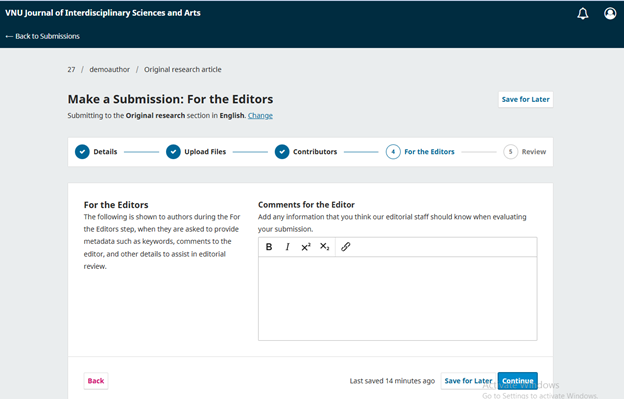The image size is (624, 399).
Task: Focus the Comments for the Editor text area
Action: coord(398,298)
